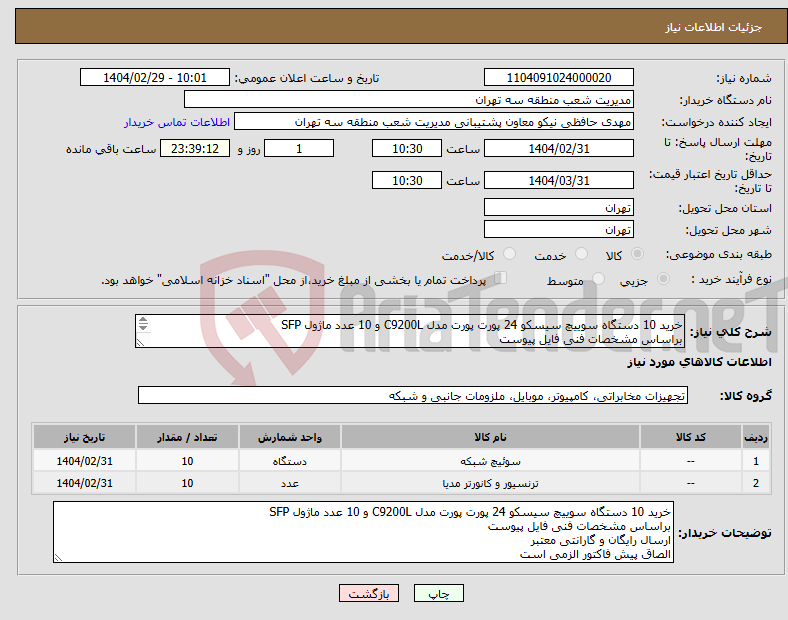Click the شرح کلی نیاز description text area
This screenshot has width=788, height=620.
[410, 331]
